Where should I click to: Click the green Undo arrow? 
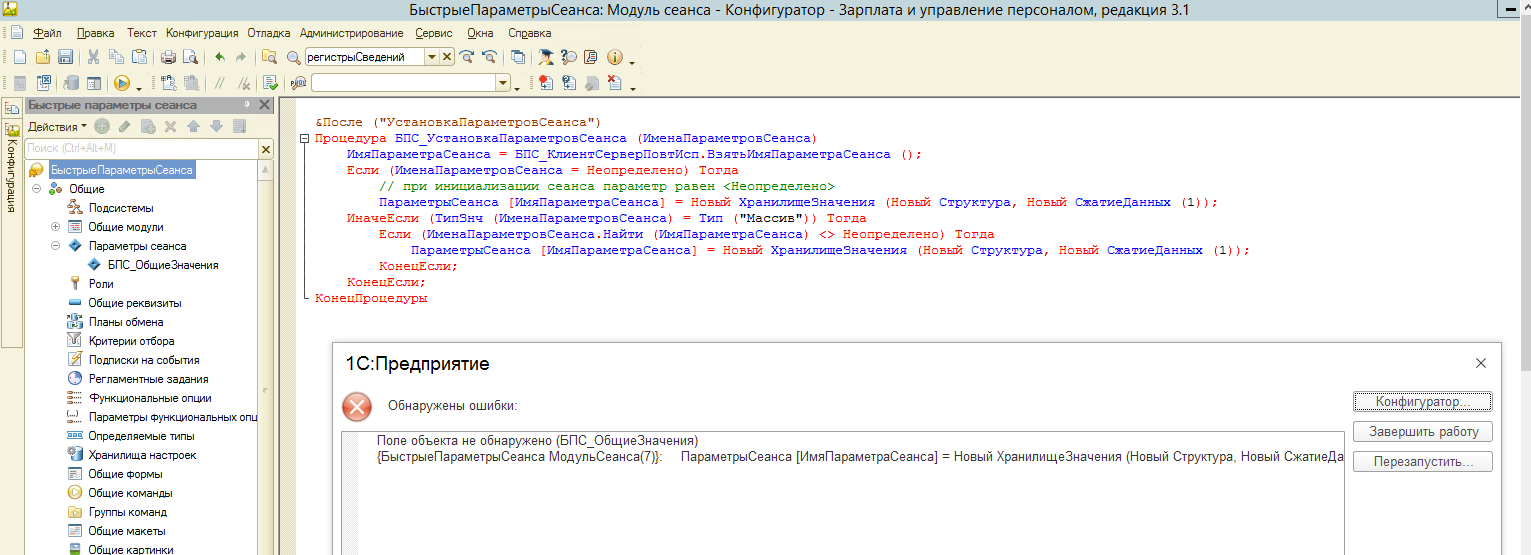tap(219, 57)
